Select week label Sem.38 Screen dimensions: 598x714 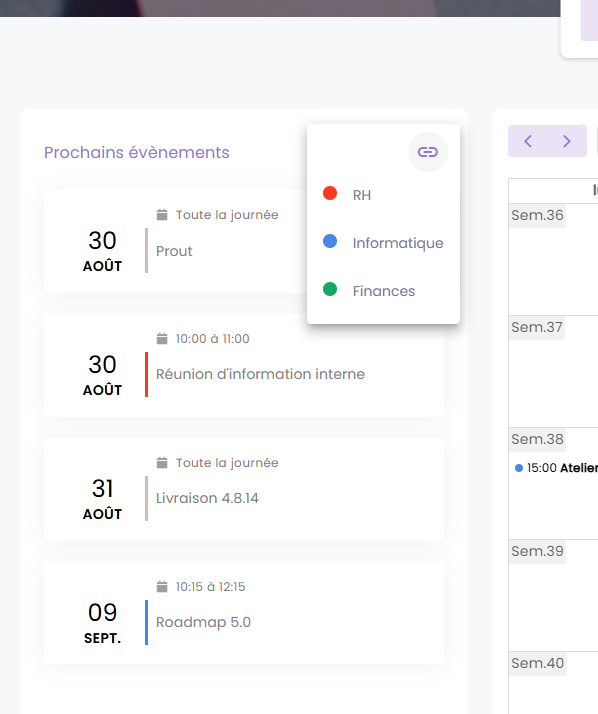537,439
